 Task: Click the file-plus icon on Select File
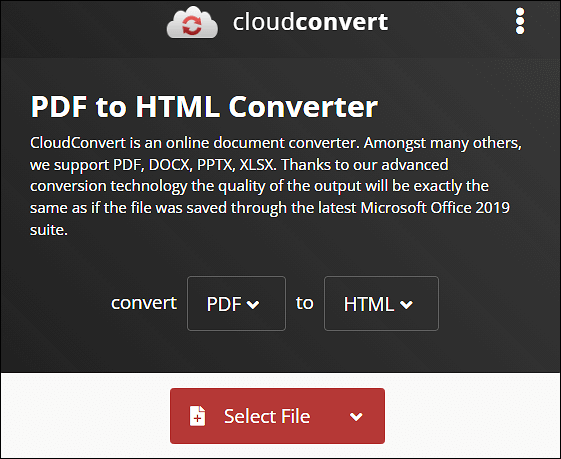coord(197,416)
